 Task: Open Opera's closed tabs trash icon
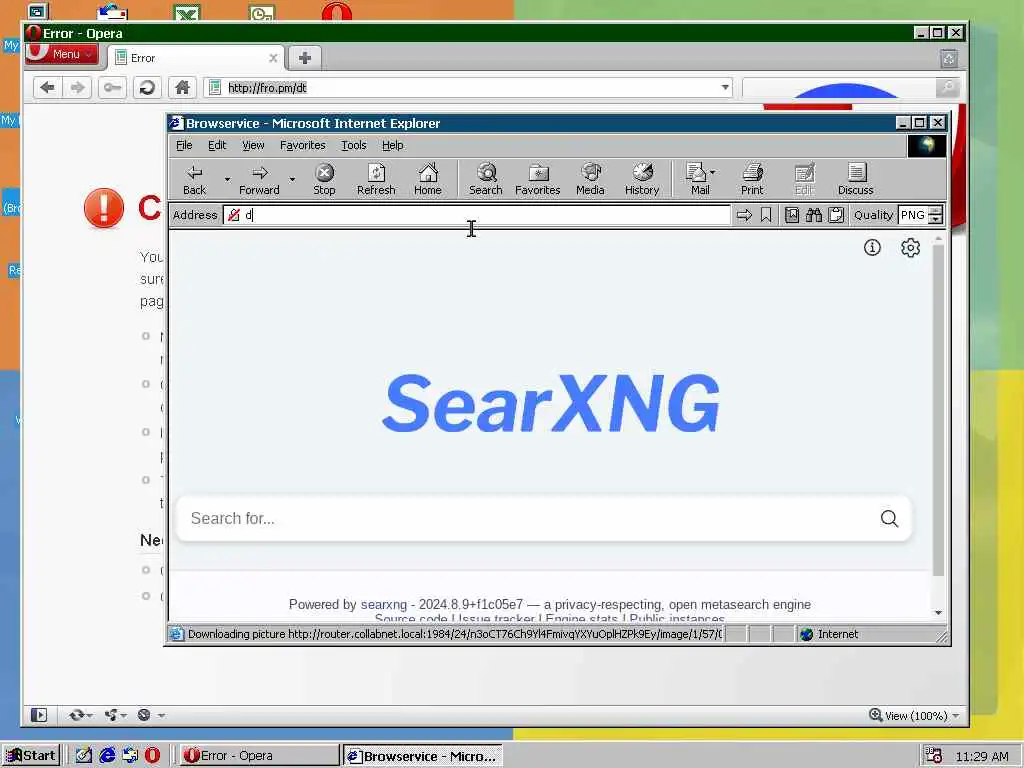949,59
